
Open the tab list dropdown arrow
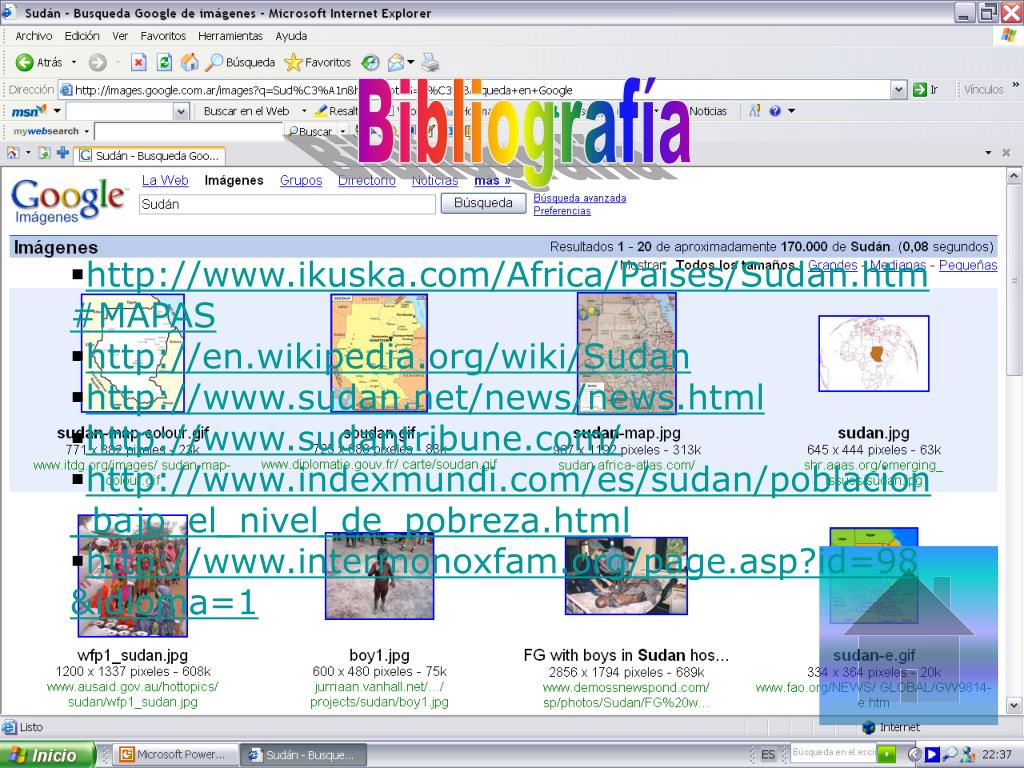pos(988,153)
